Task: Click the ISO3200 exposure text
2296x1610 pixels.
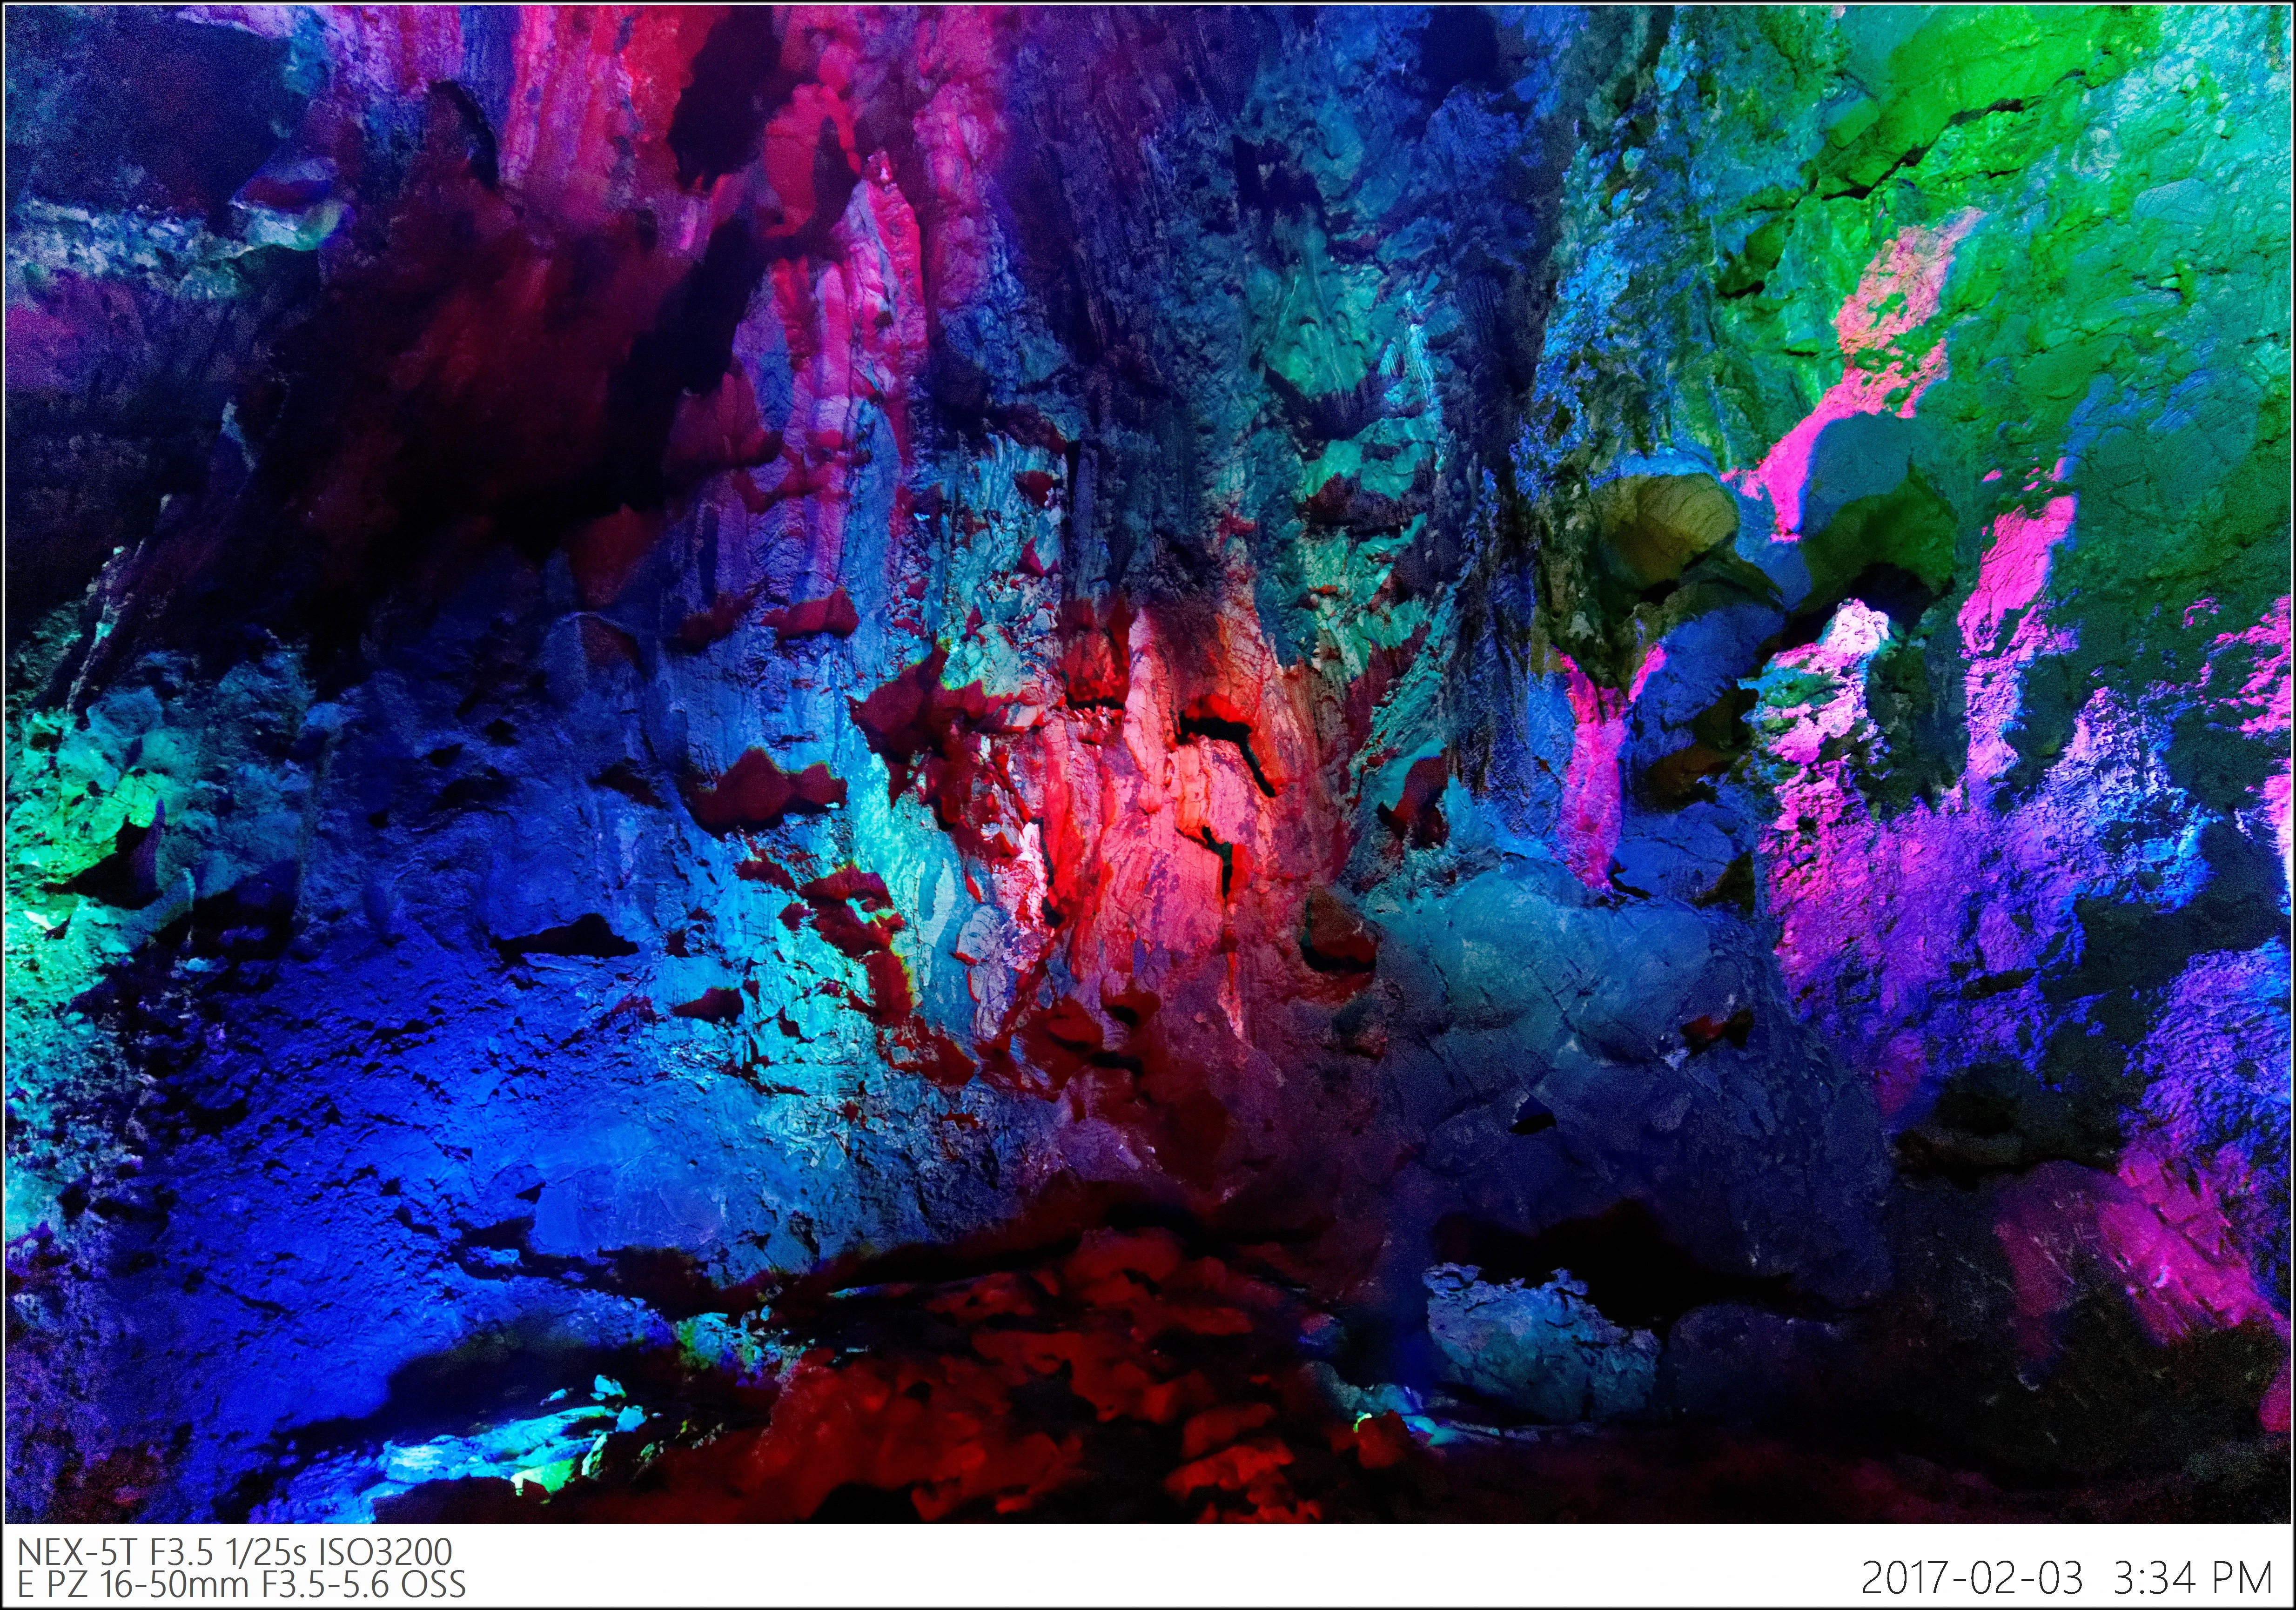Action: pos(385,1552)
